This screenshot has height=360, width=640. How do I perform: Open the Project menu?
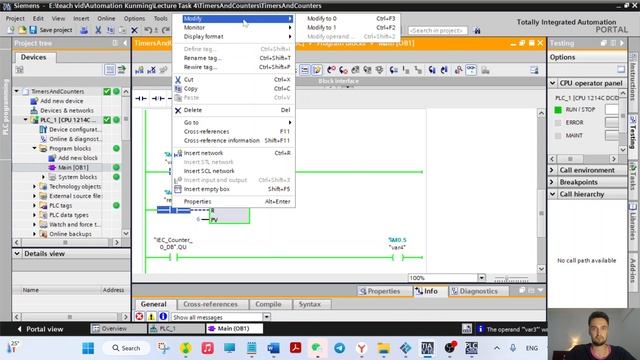[15, 18]
